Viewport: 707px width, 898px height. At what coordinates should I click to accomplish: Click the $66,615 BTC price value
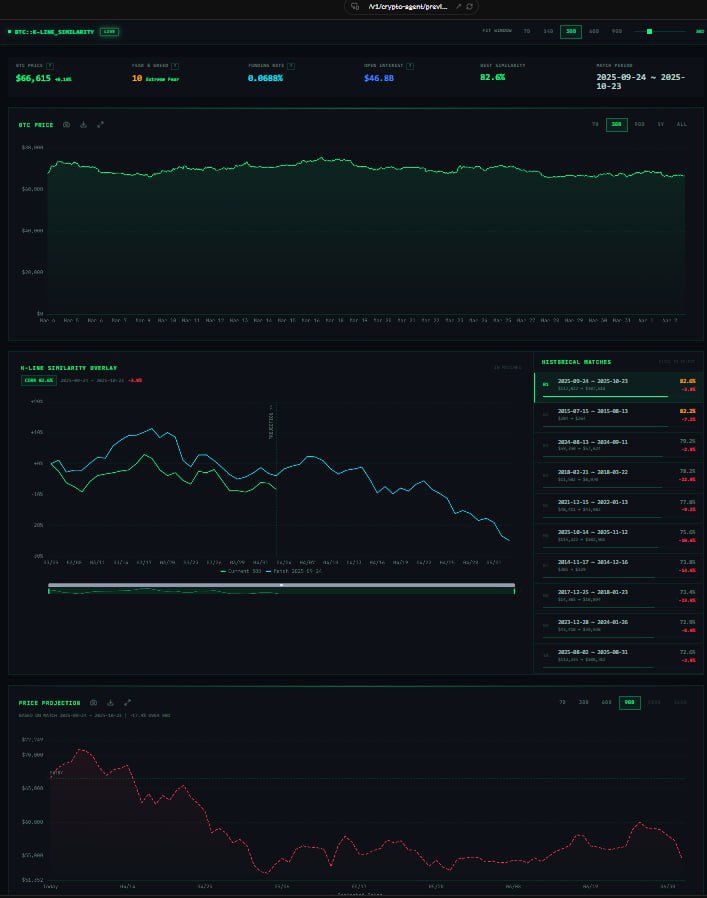[33, 78]
